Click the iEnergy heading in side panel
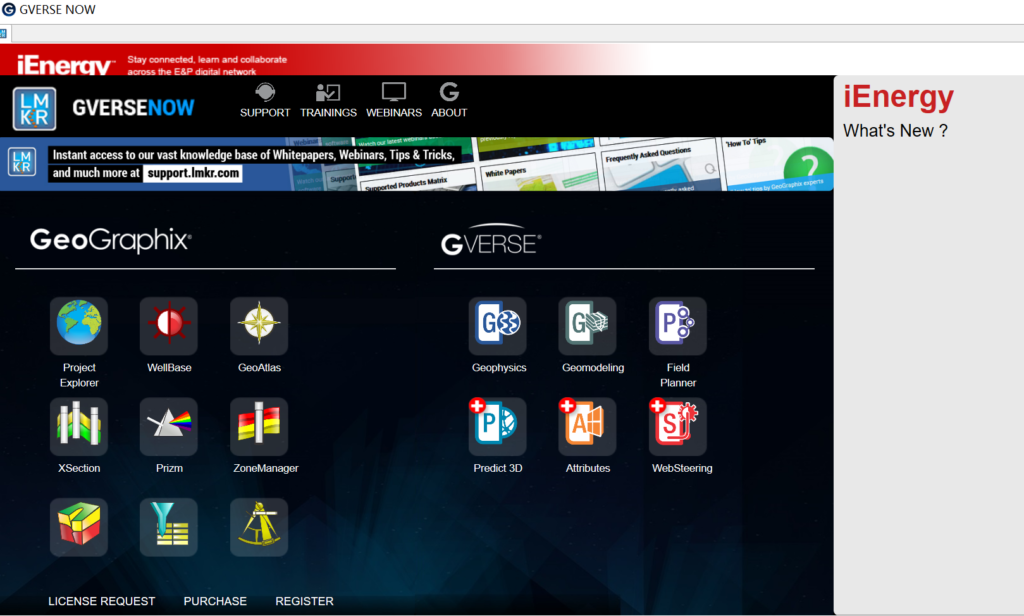 tap(899, 97)
